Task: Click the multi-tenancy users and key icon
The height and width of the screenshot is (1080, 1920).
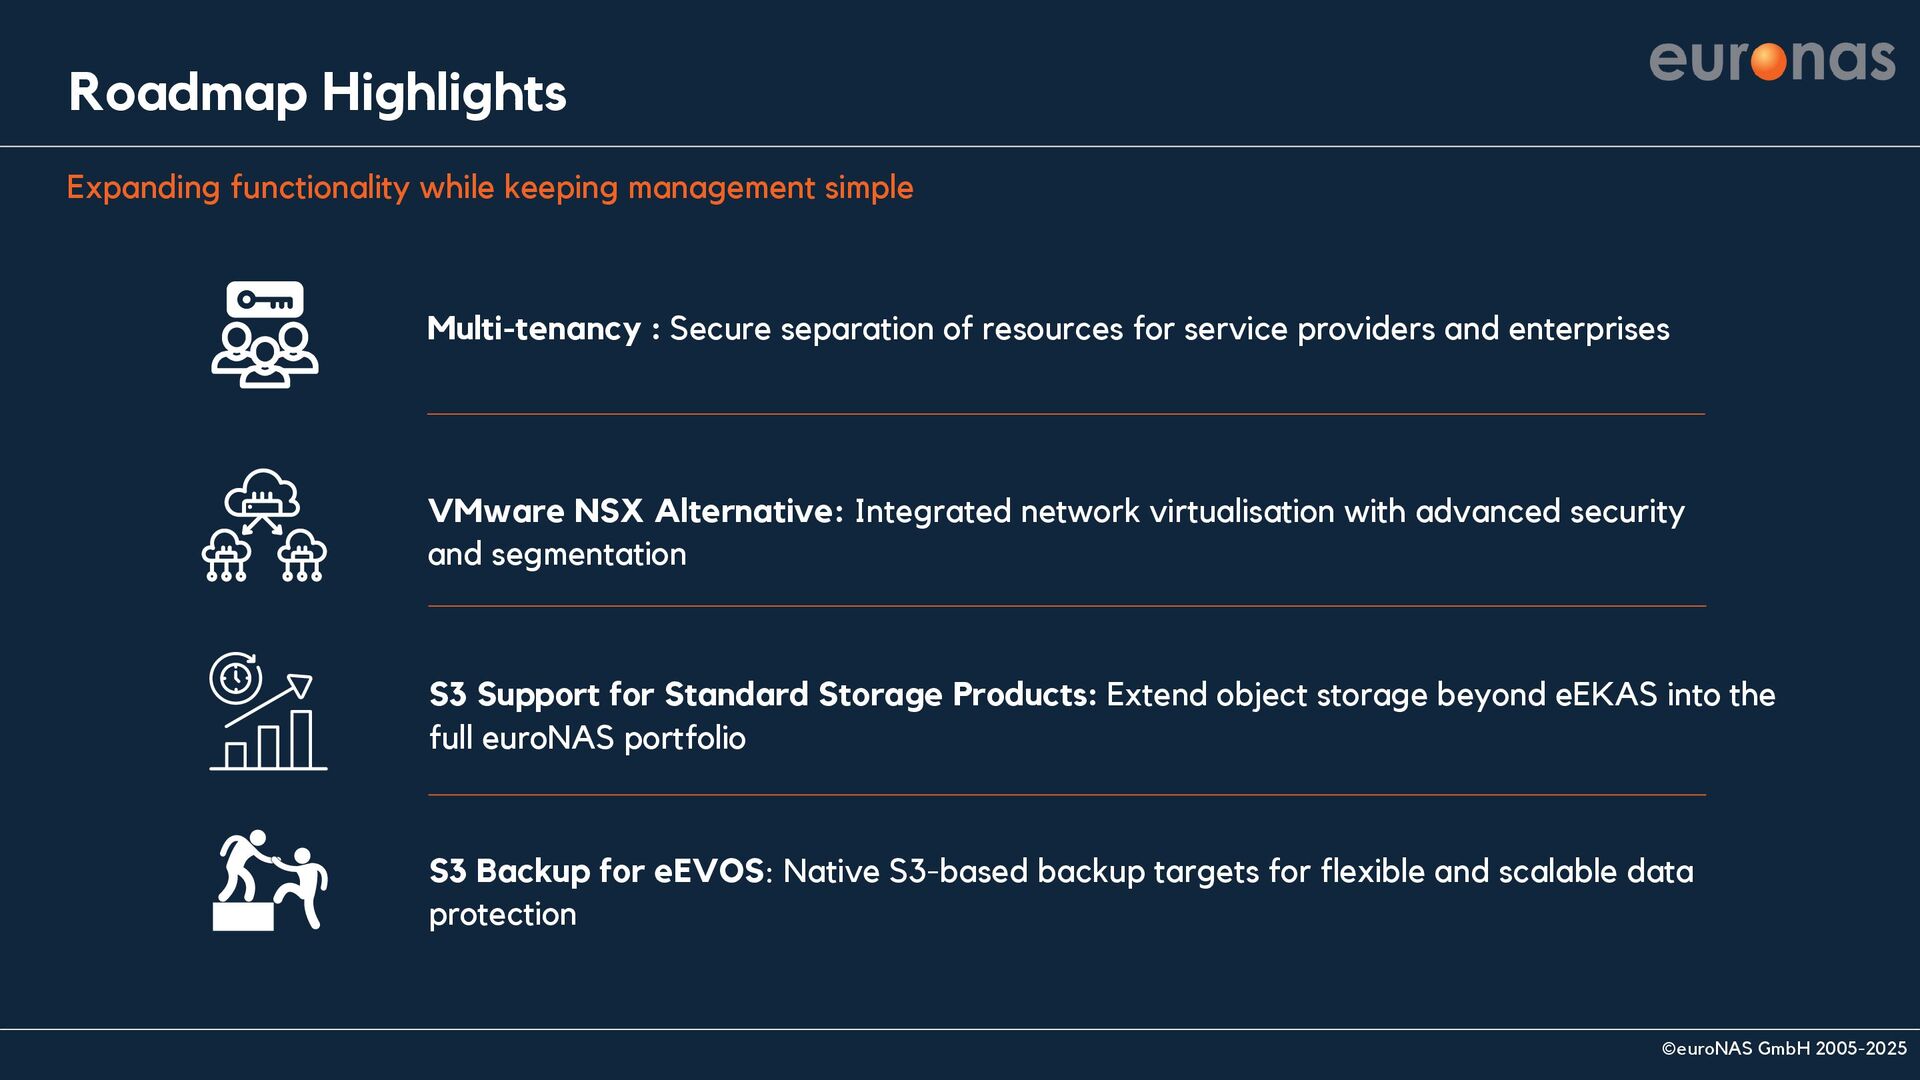Action: coord(265,335)
